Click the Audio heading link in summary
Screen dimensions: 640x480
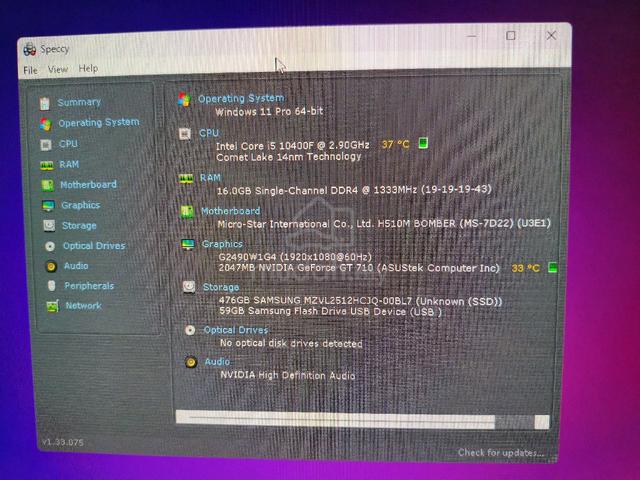(217, 362)
